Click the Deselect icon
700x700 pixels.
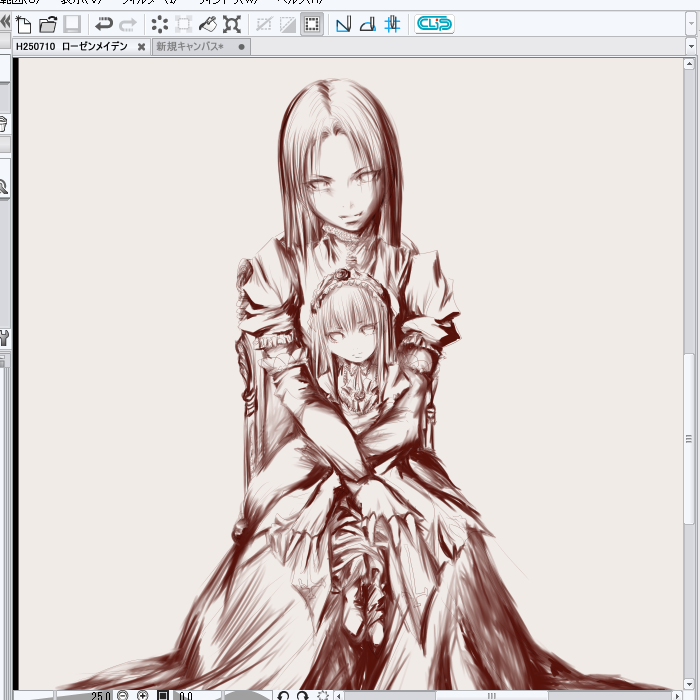(264, 24)
